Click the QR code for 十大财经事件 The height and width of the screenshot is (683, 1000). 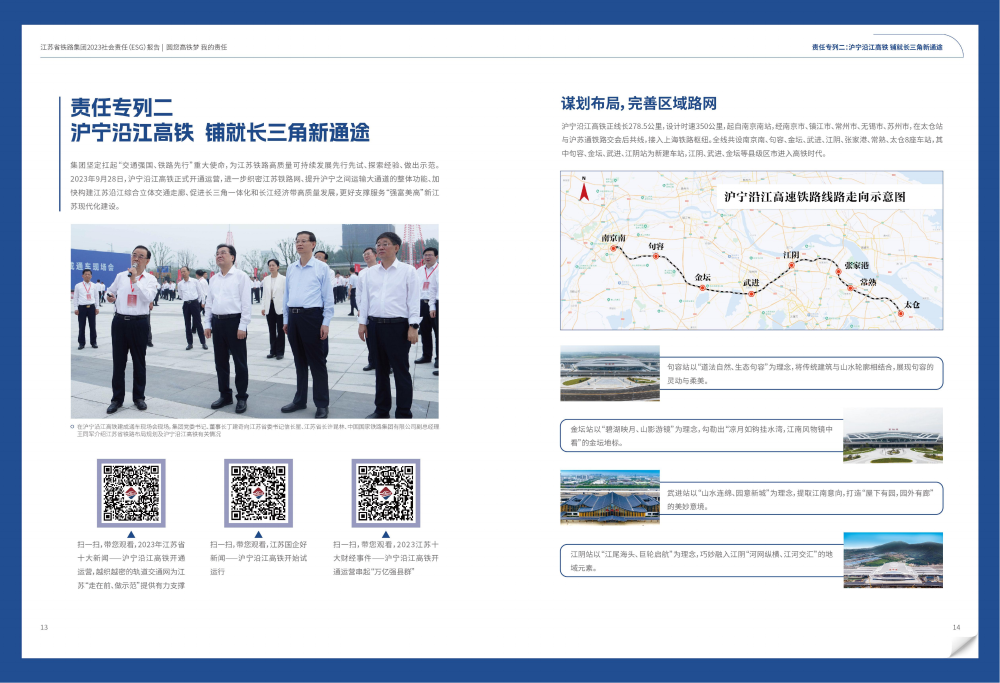pos(386,492)
